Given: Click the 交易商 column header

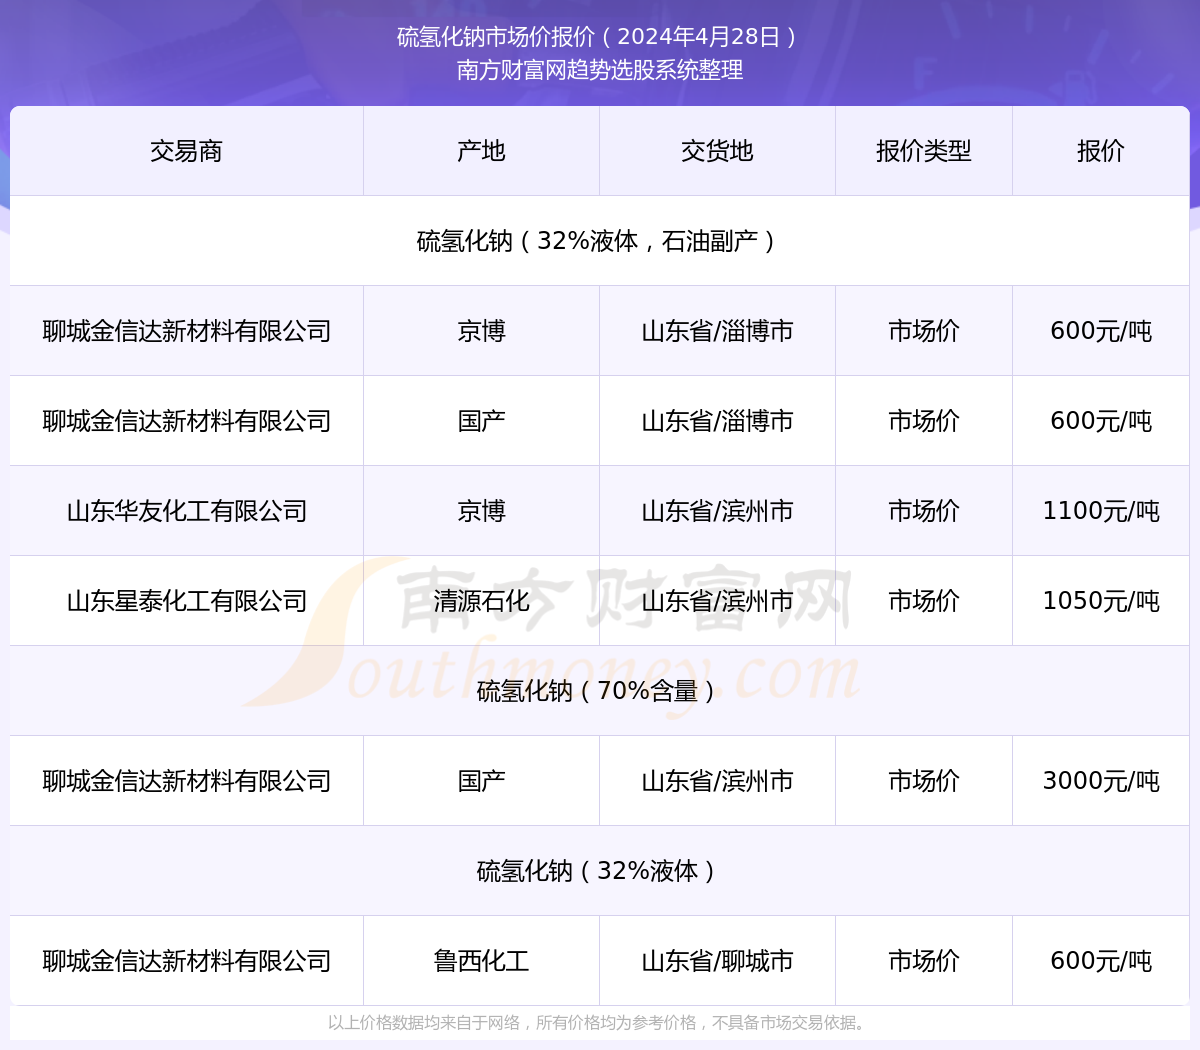Looking at the screenshot, I should [x=186, y=151].
